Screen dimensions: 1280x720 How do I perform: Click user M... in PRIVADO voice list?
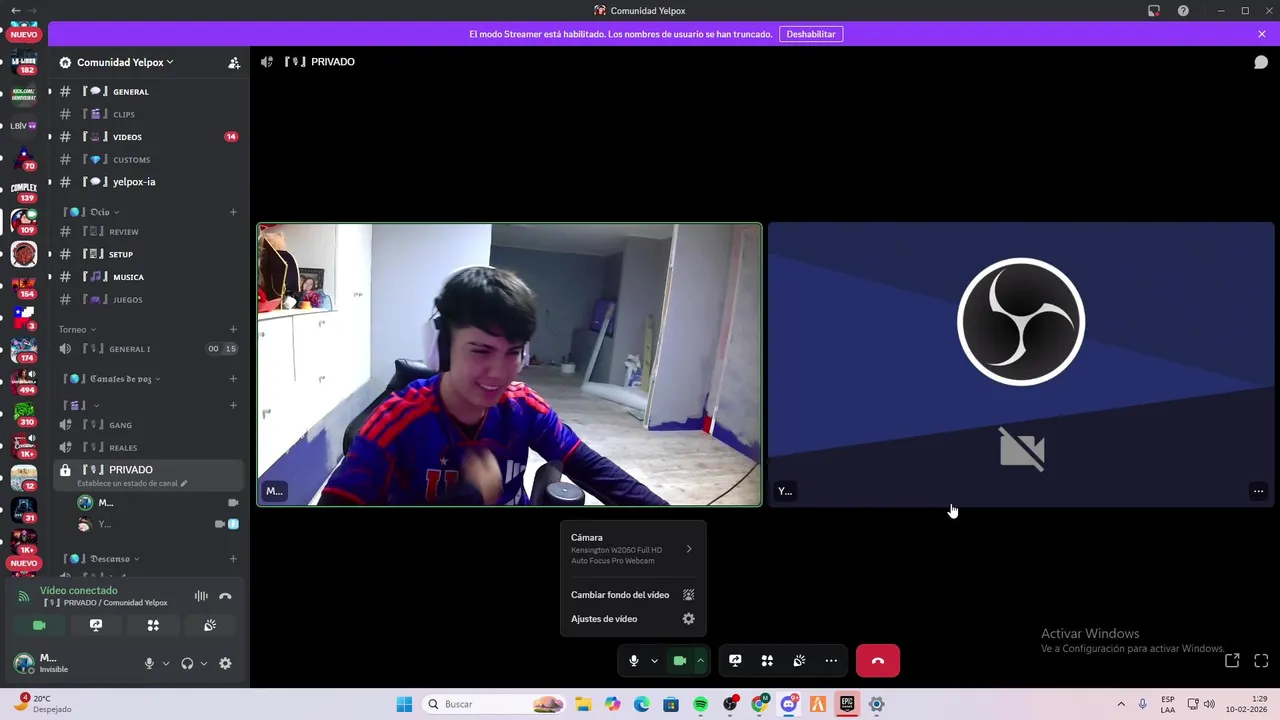(x=158, y=503)
